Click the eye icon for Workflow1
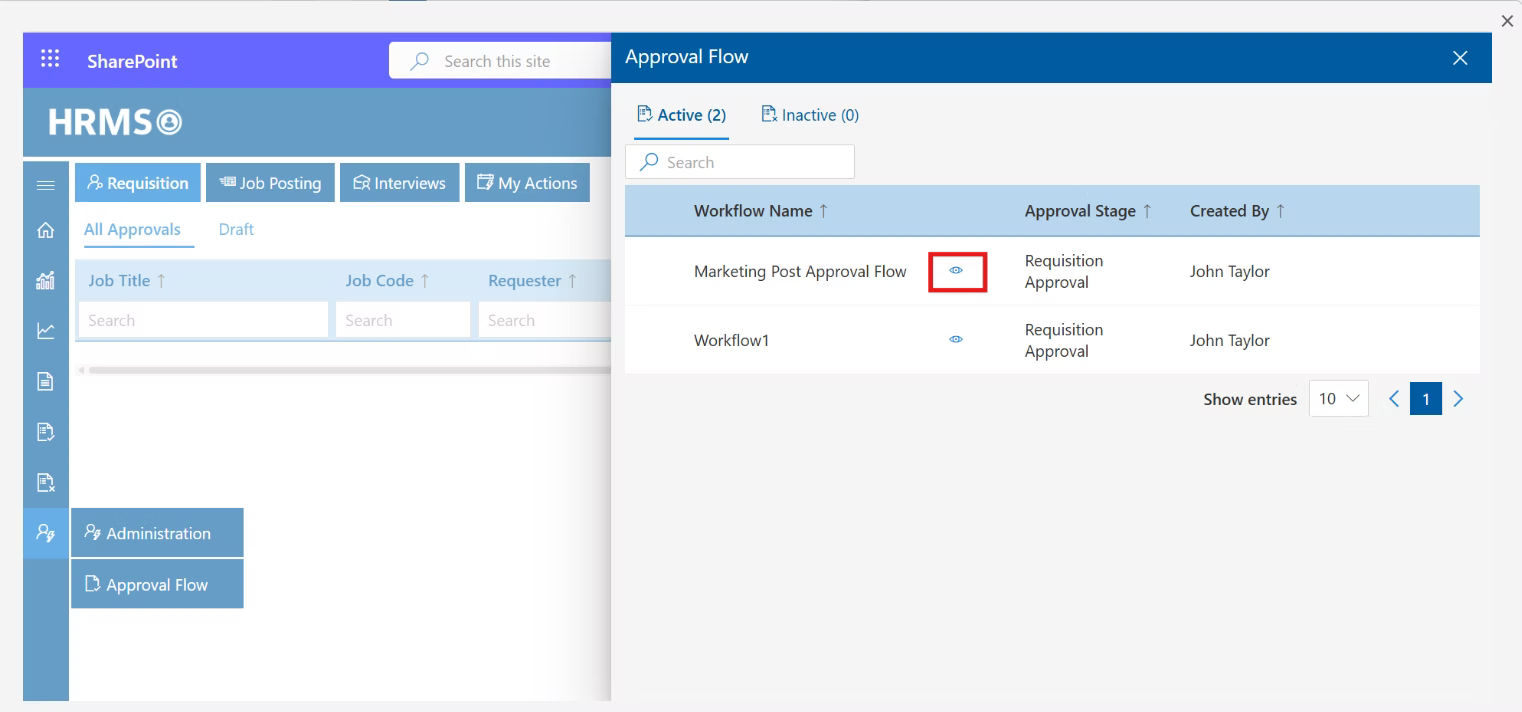 click(956, 340)
